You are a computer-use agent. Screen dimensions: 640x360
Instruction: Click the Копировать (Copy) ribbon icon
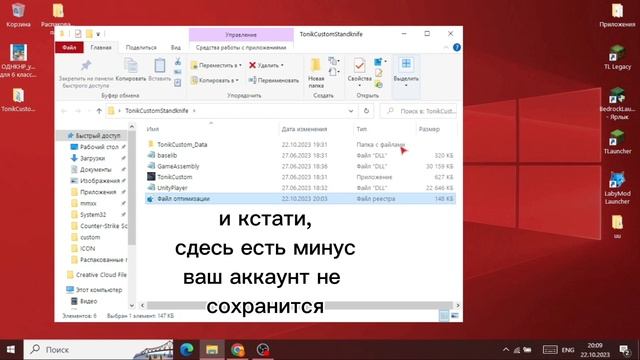[x=131, y=65]
